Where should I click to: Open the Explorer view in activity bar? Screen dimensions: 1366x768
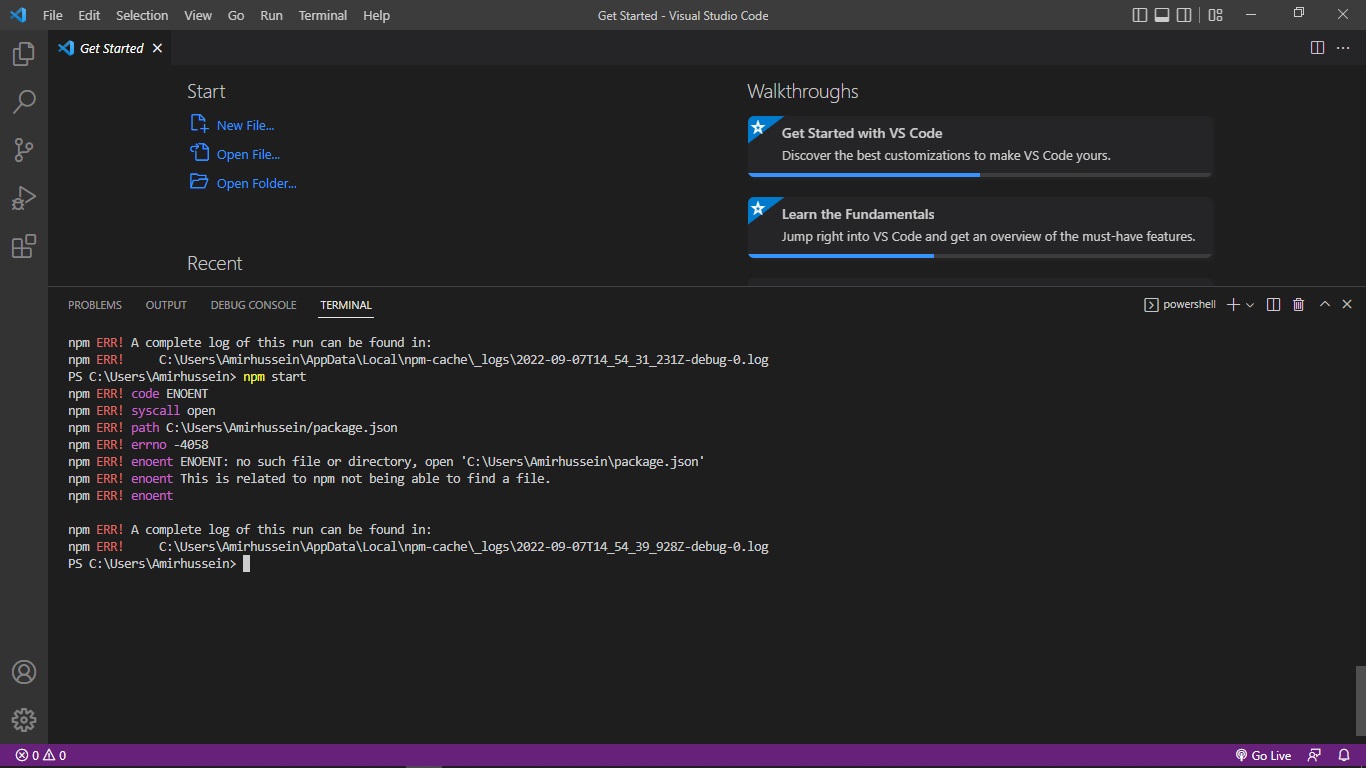click(x=24, y=54)
